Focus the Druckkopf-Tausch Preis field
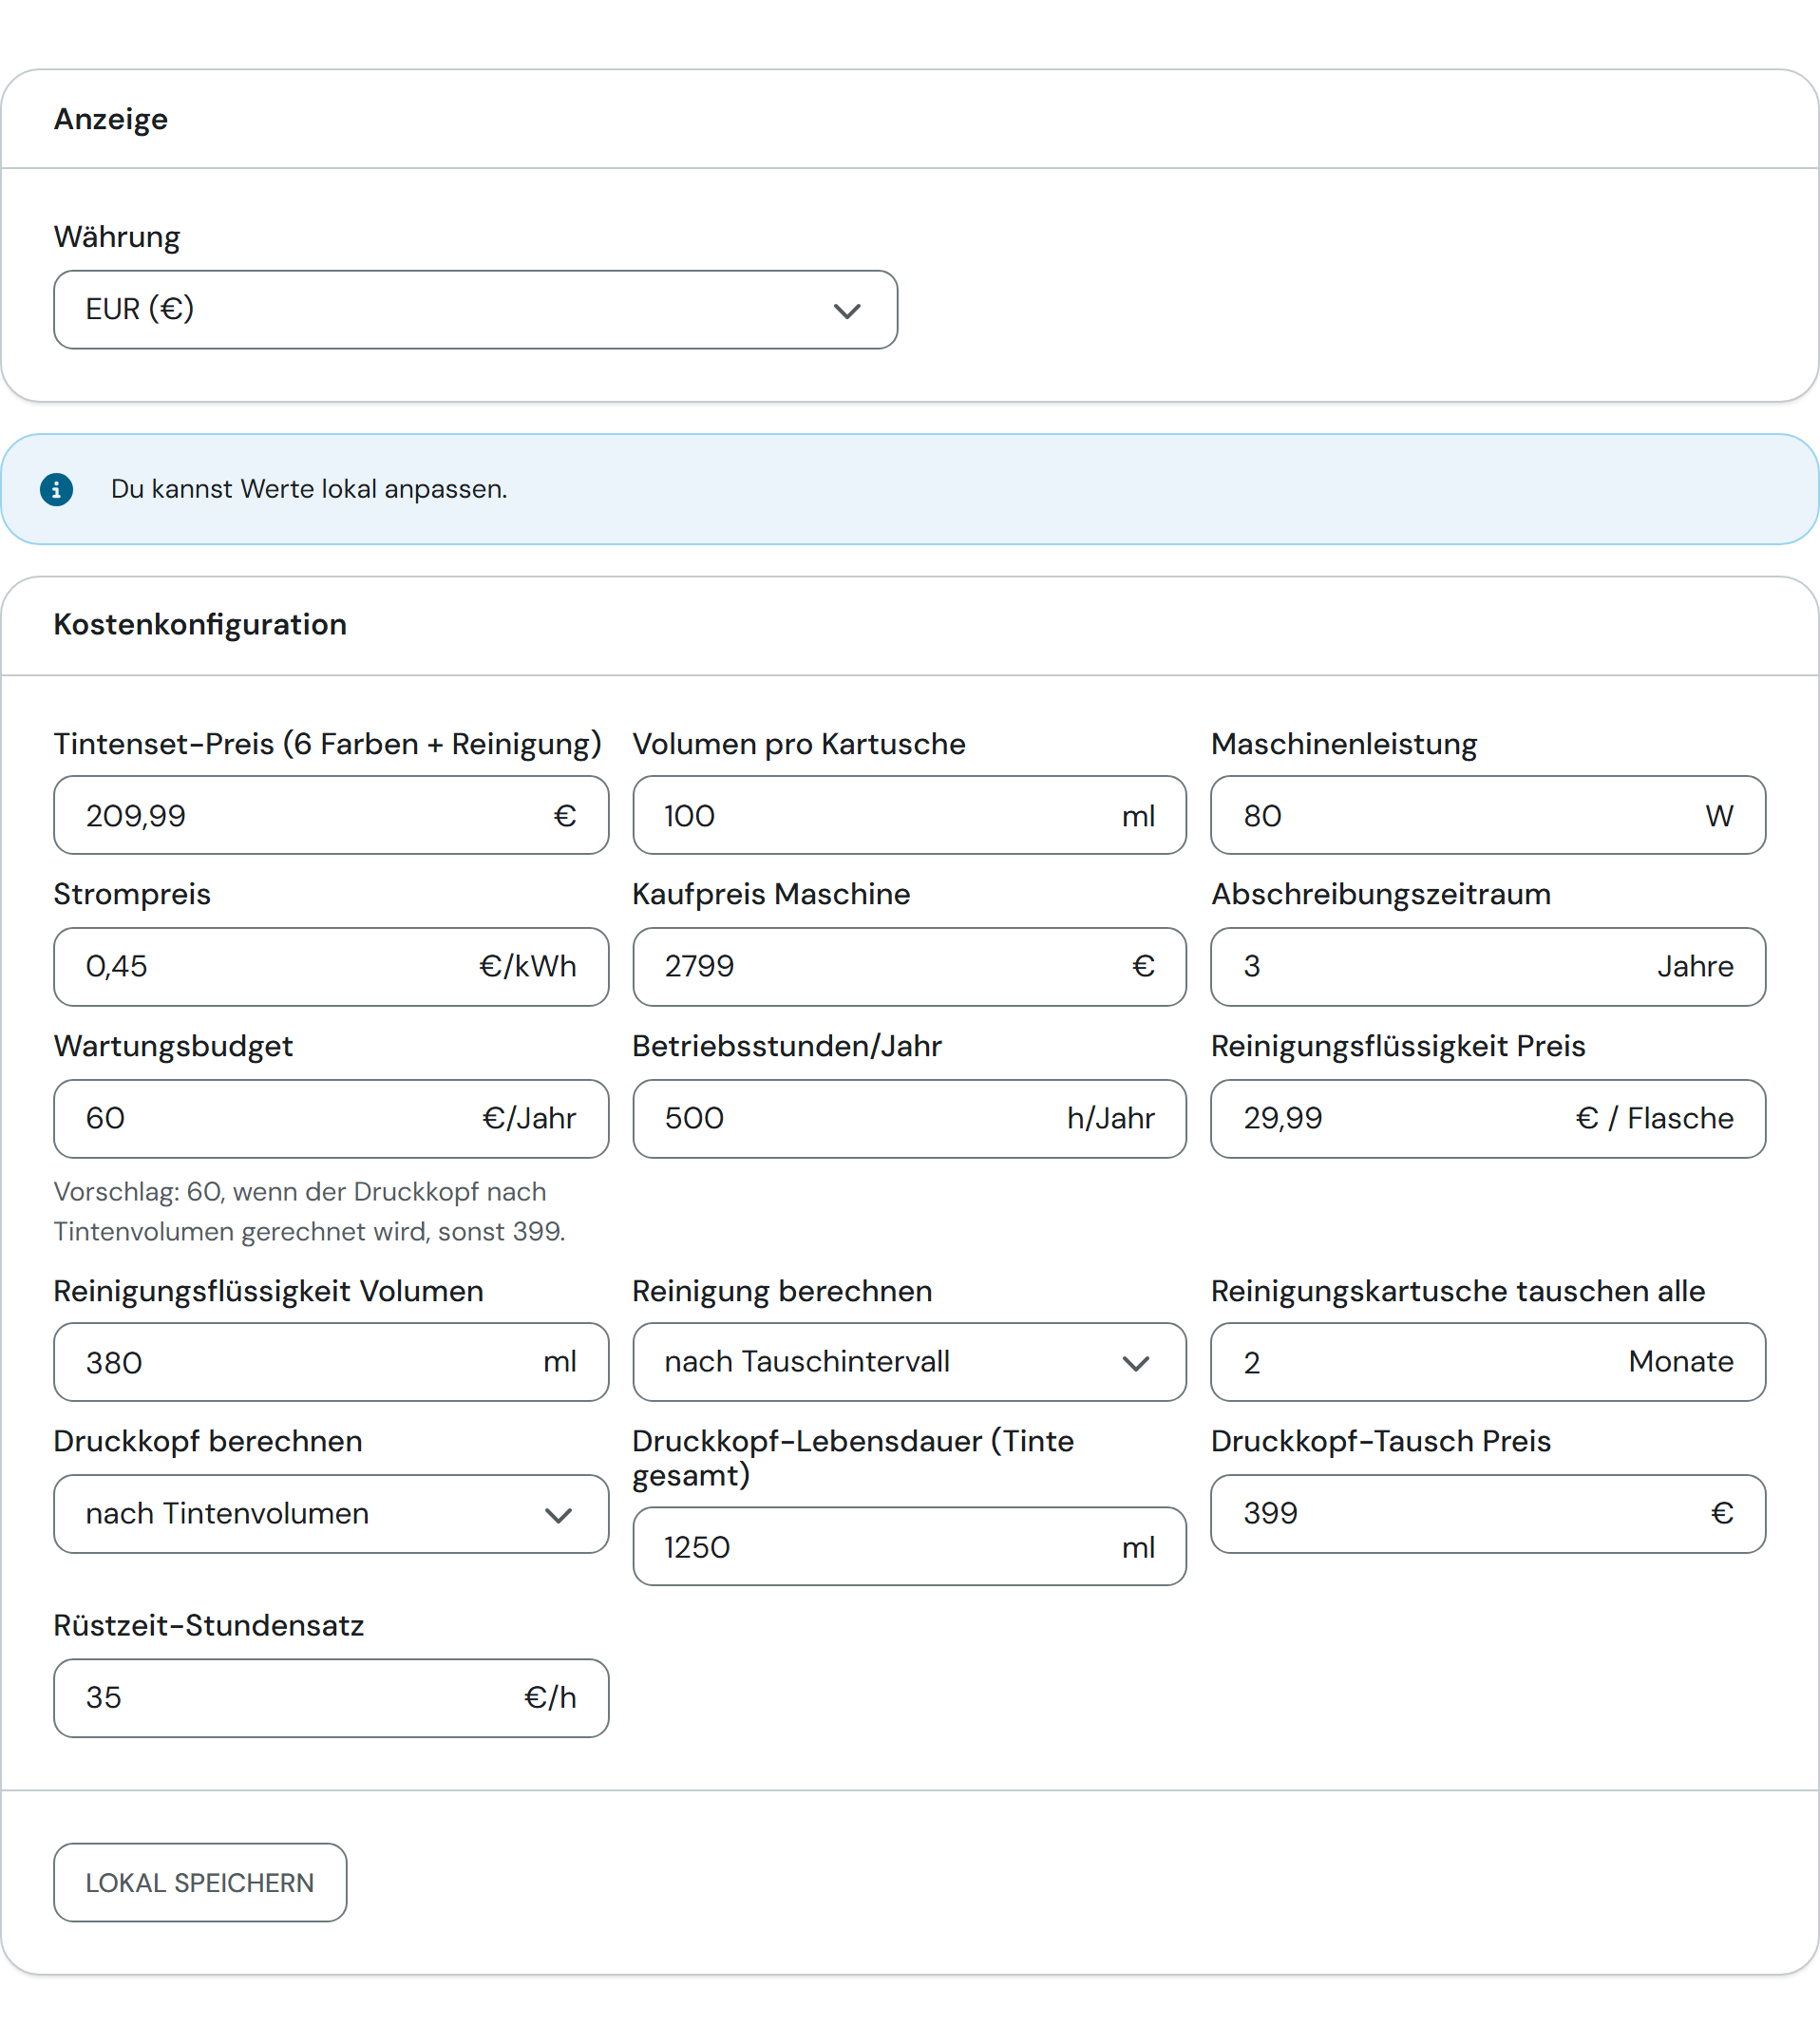Screen dimensions: 1820x2044 (1488, 1513)
